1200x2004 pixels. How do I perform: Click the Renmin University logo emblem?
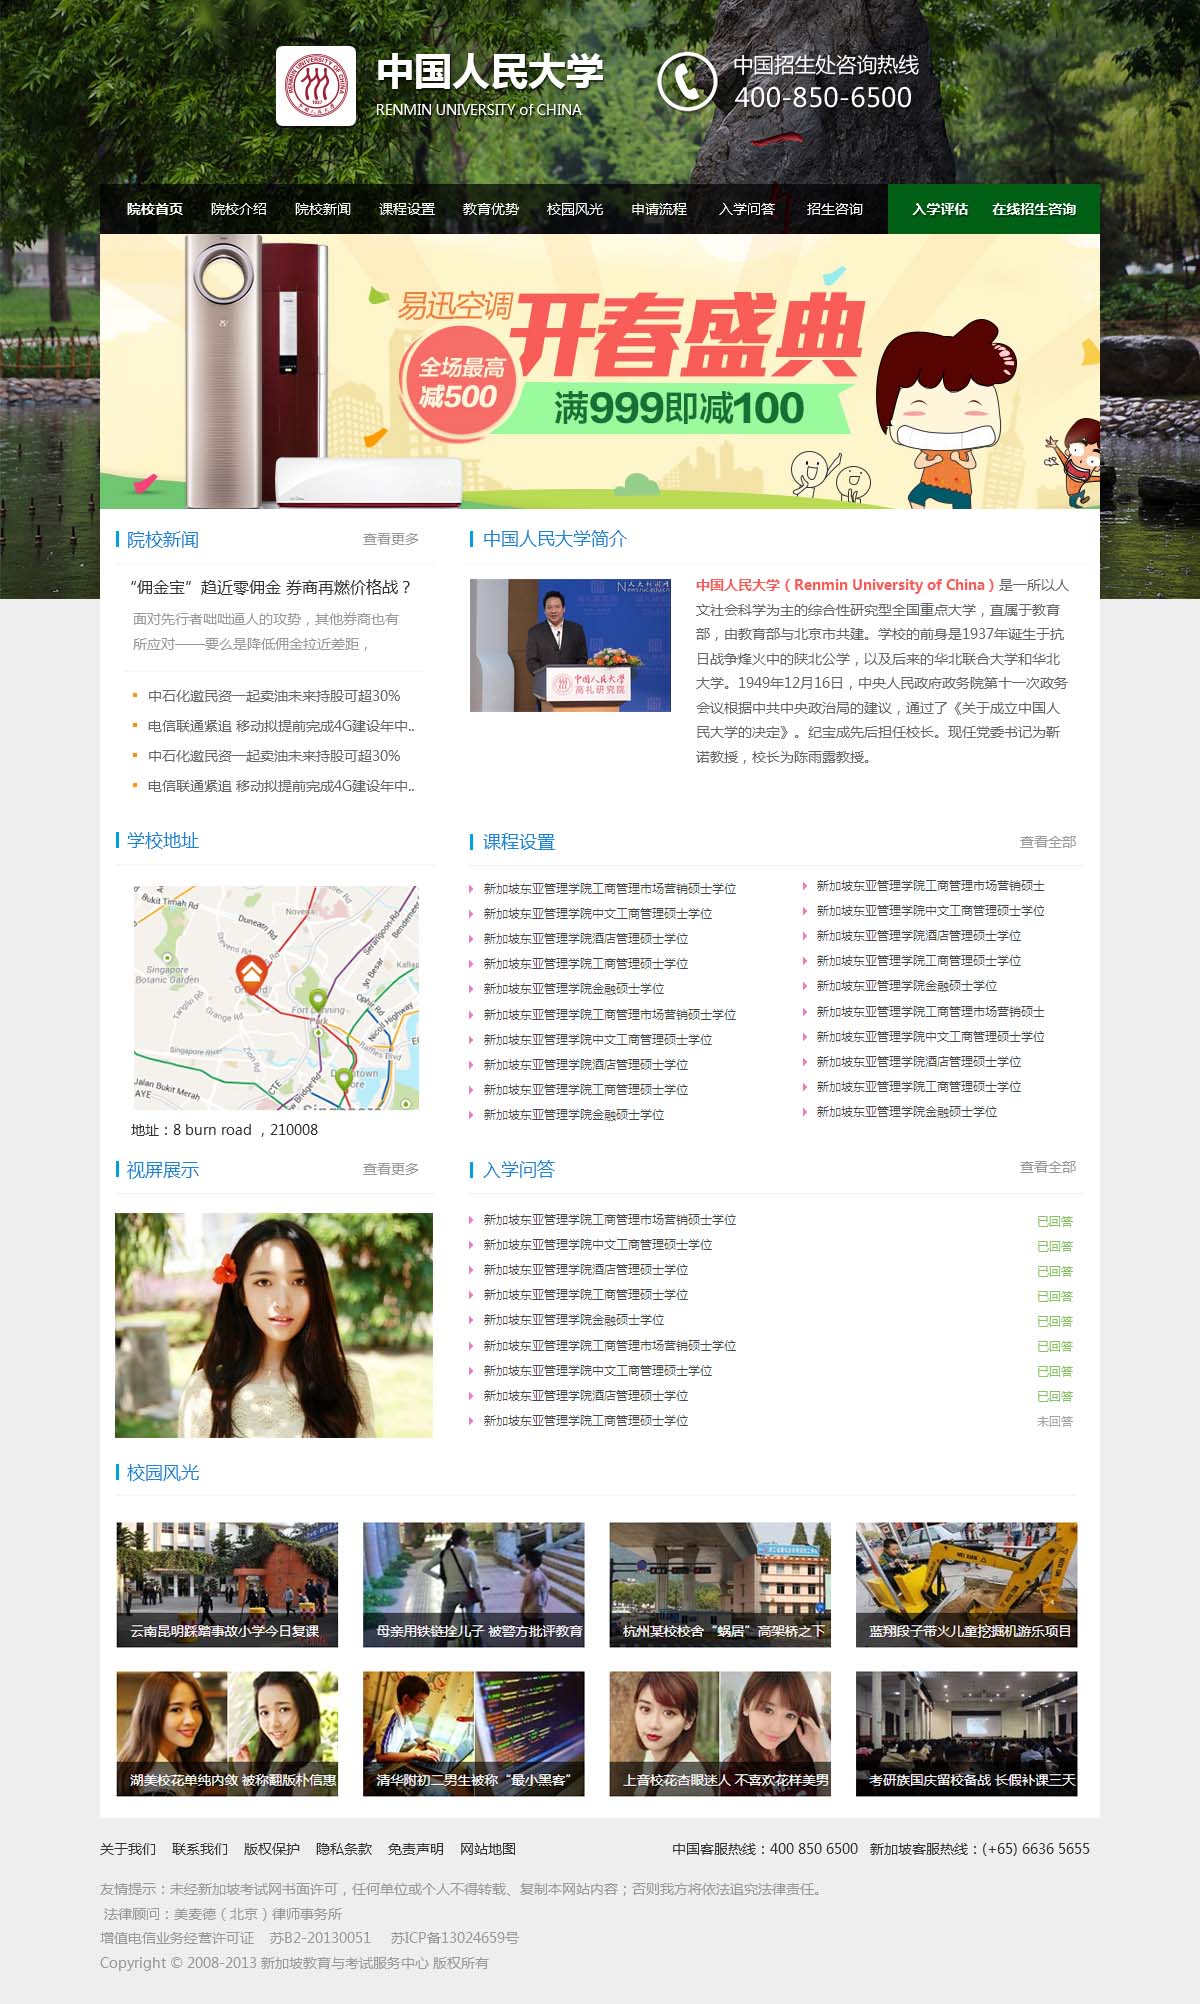316,86
